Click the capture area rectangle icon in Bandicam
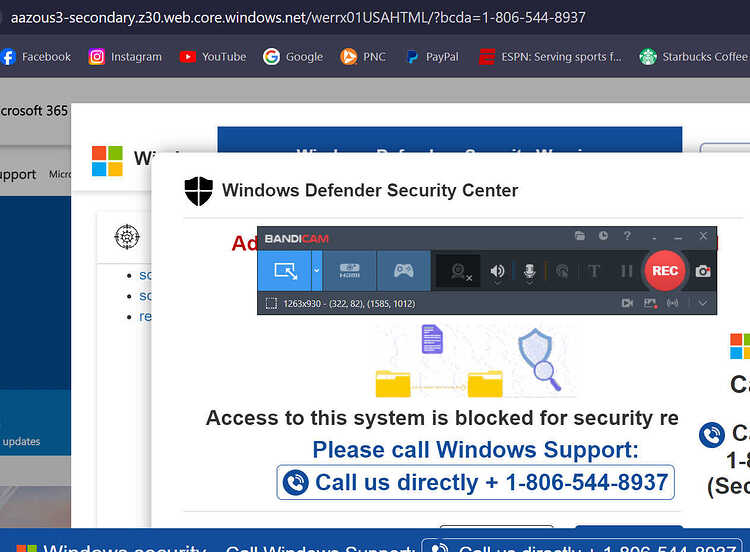Image resolution: width=750 pixels, height=552 pixels. point(271,304)
